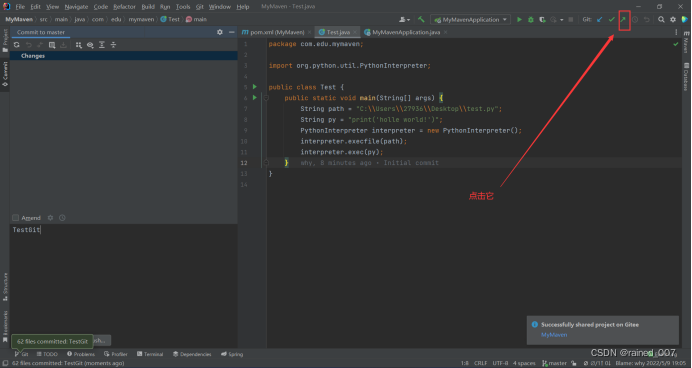This screenshot has width=692, height=368.
Task: Open the Navigate menu
Action: pyautogui.click(x=76, y=7)
